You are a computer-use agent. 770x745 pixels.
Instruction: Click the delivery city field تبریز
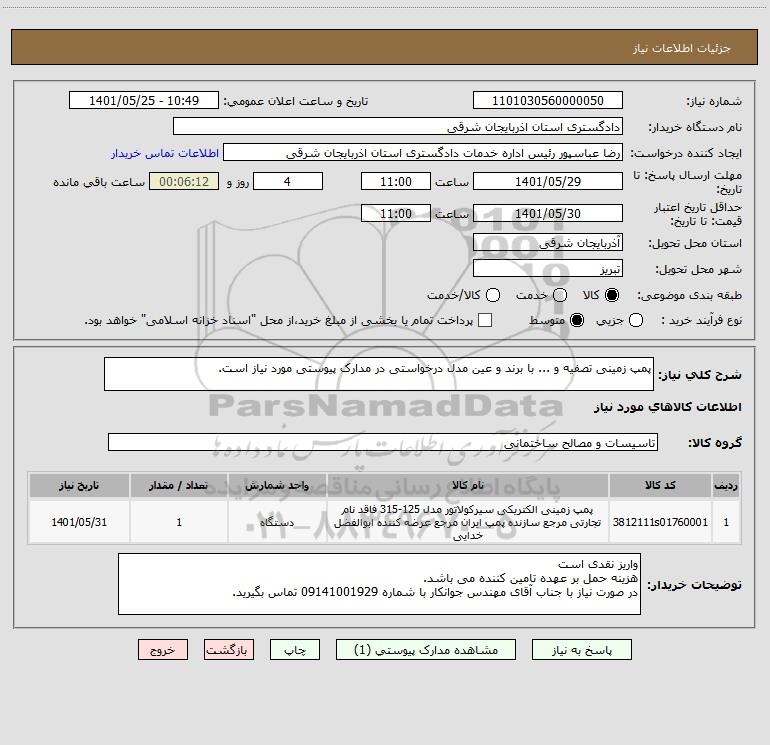coord(548,269)
